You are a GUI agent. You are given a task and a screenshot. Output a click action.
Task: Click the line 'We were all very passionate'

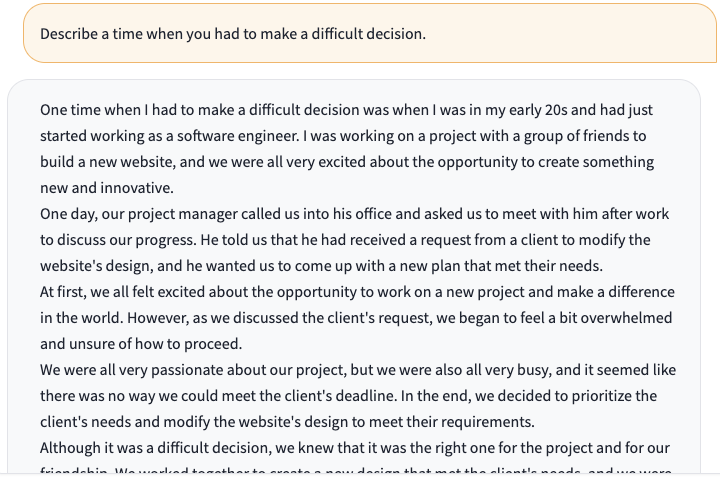pos(358,370)
